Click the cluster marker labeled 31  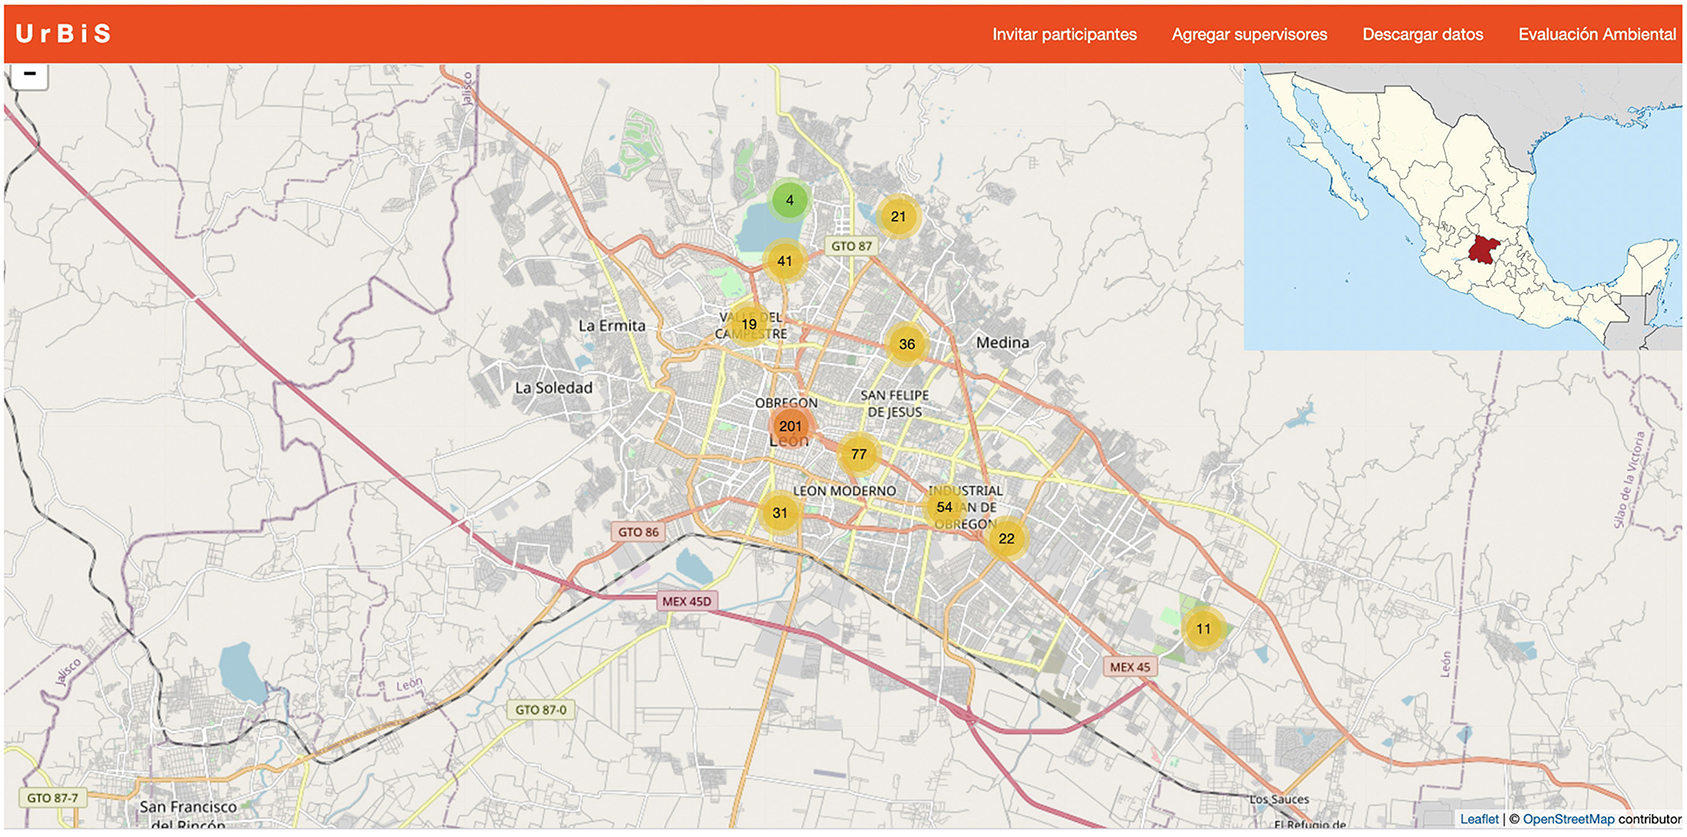click(x=780, y=513)
